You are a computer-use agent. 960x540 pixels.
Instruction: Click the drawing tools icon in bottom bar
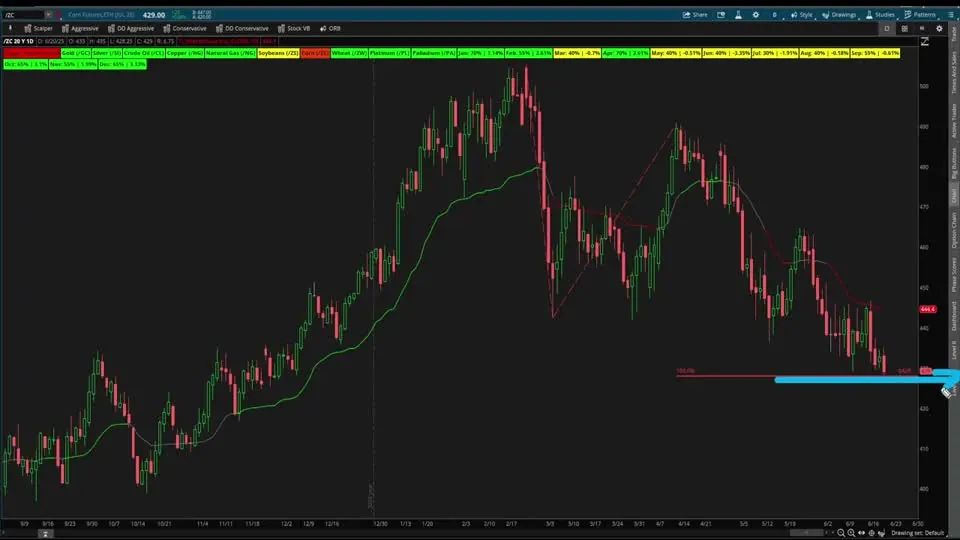882,533
